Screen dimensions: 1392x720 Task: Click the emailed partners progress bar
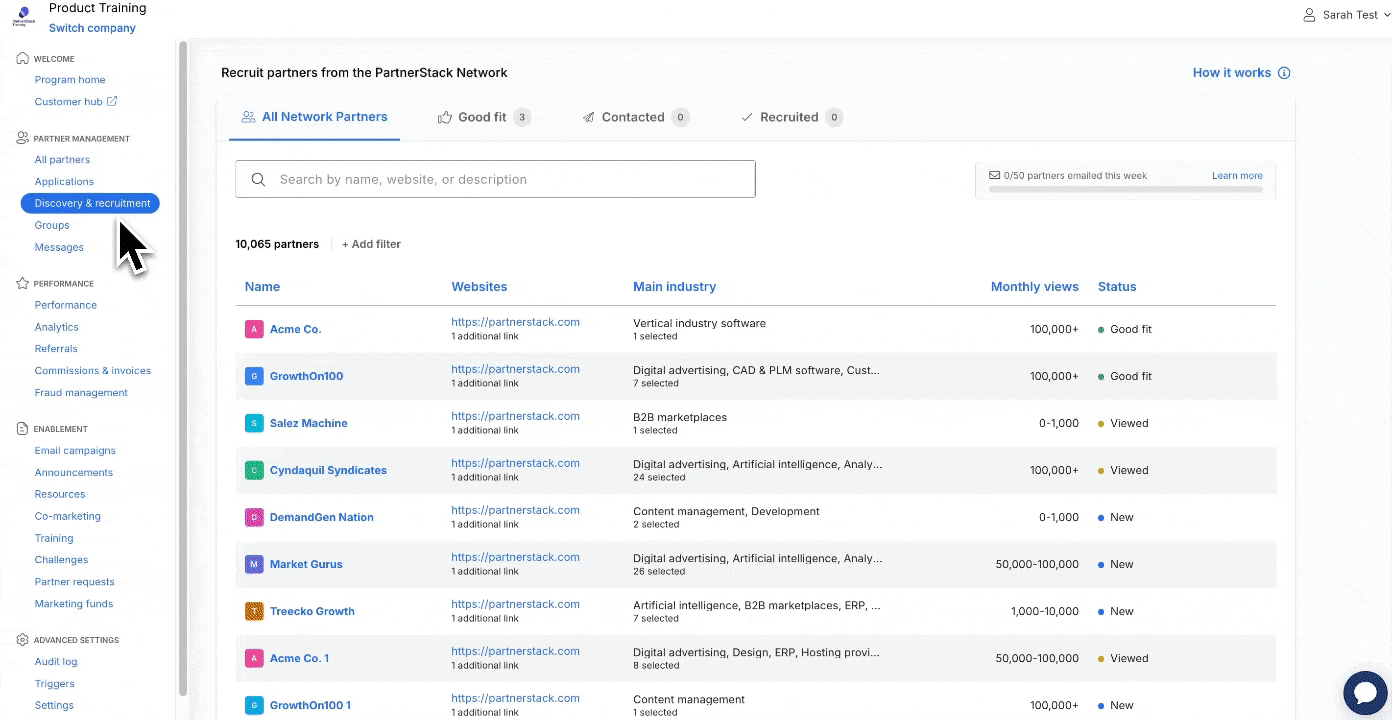(1126, 188)
